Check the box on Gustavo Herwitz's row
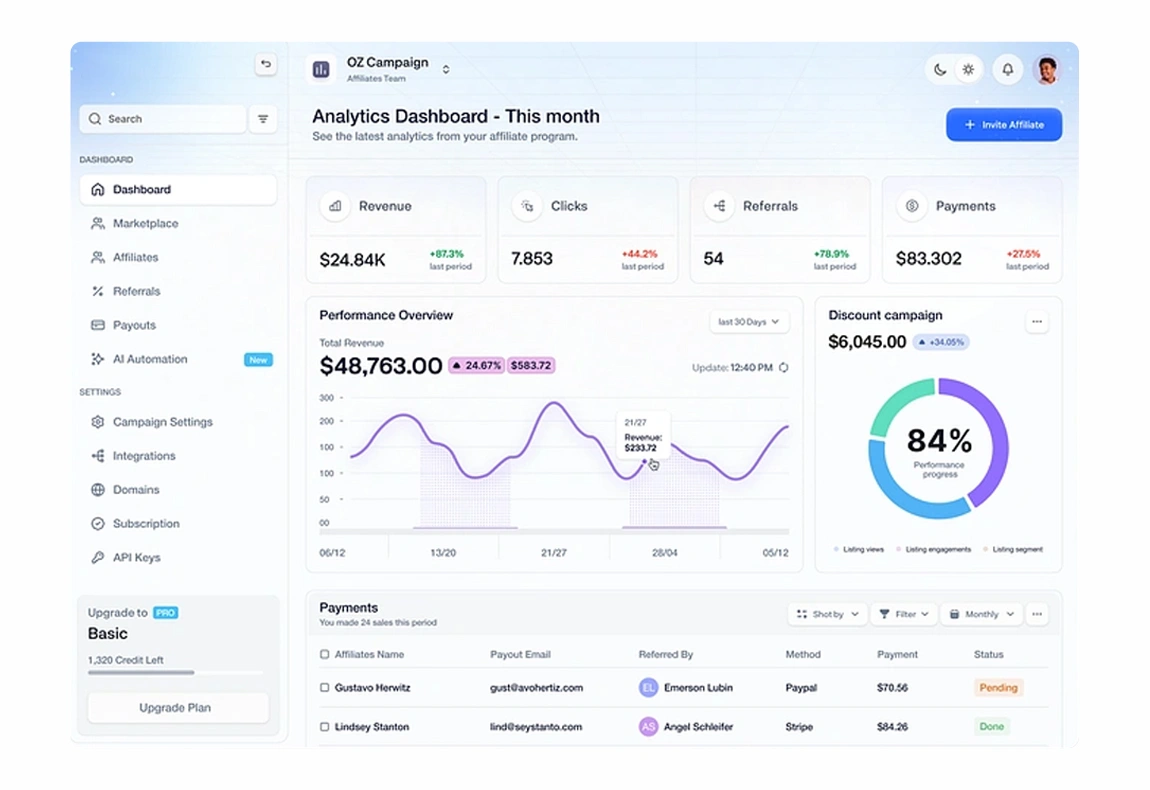1150x790 pixels. (322, 688)
